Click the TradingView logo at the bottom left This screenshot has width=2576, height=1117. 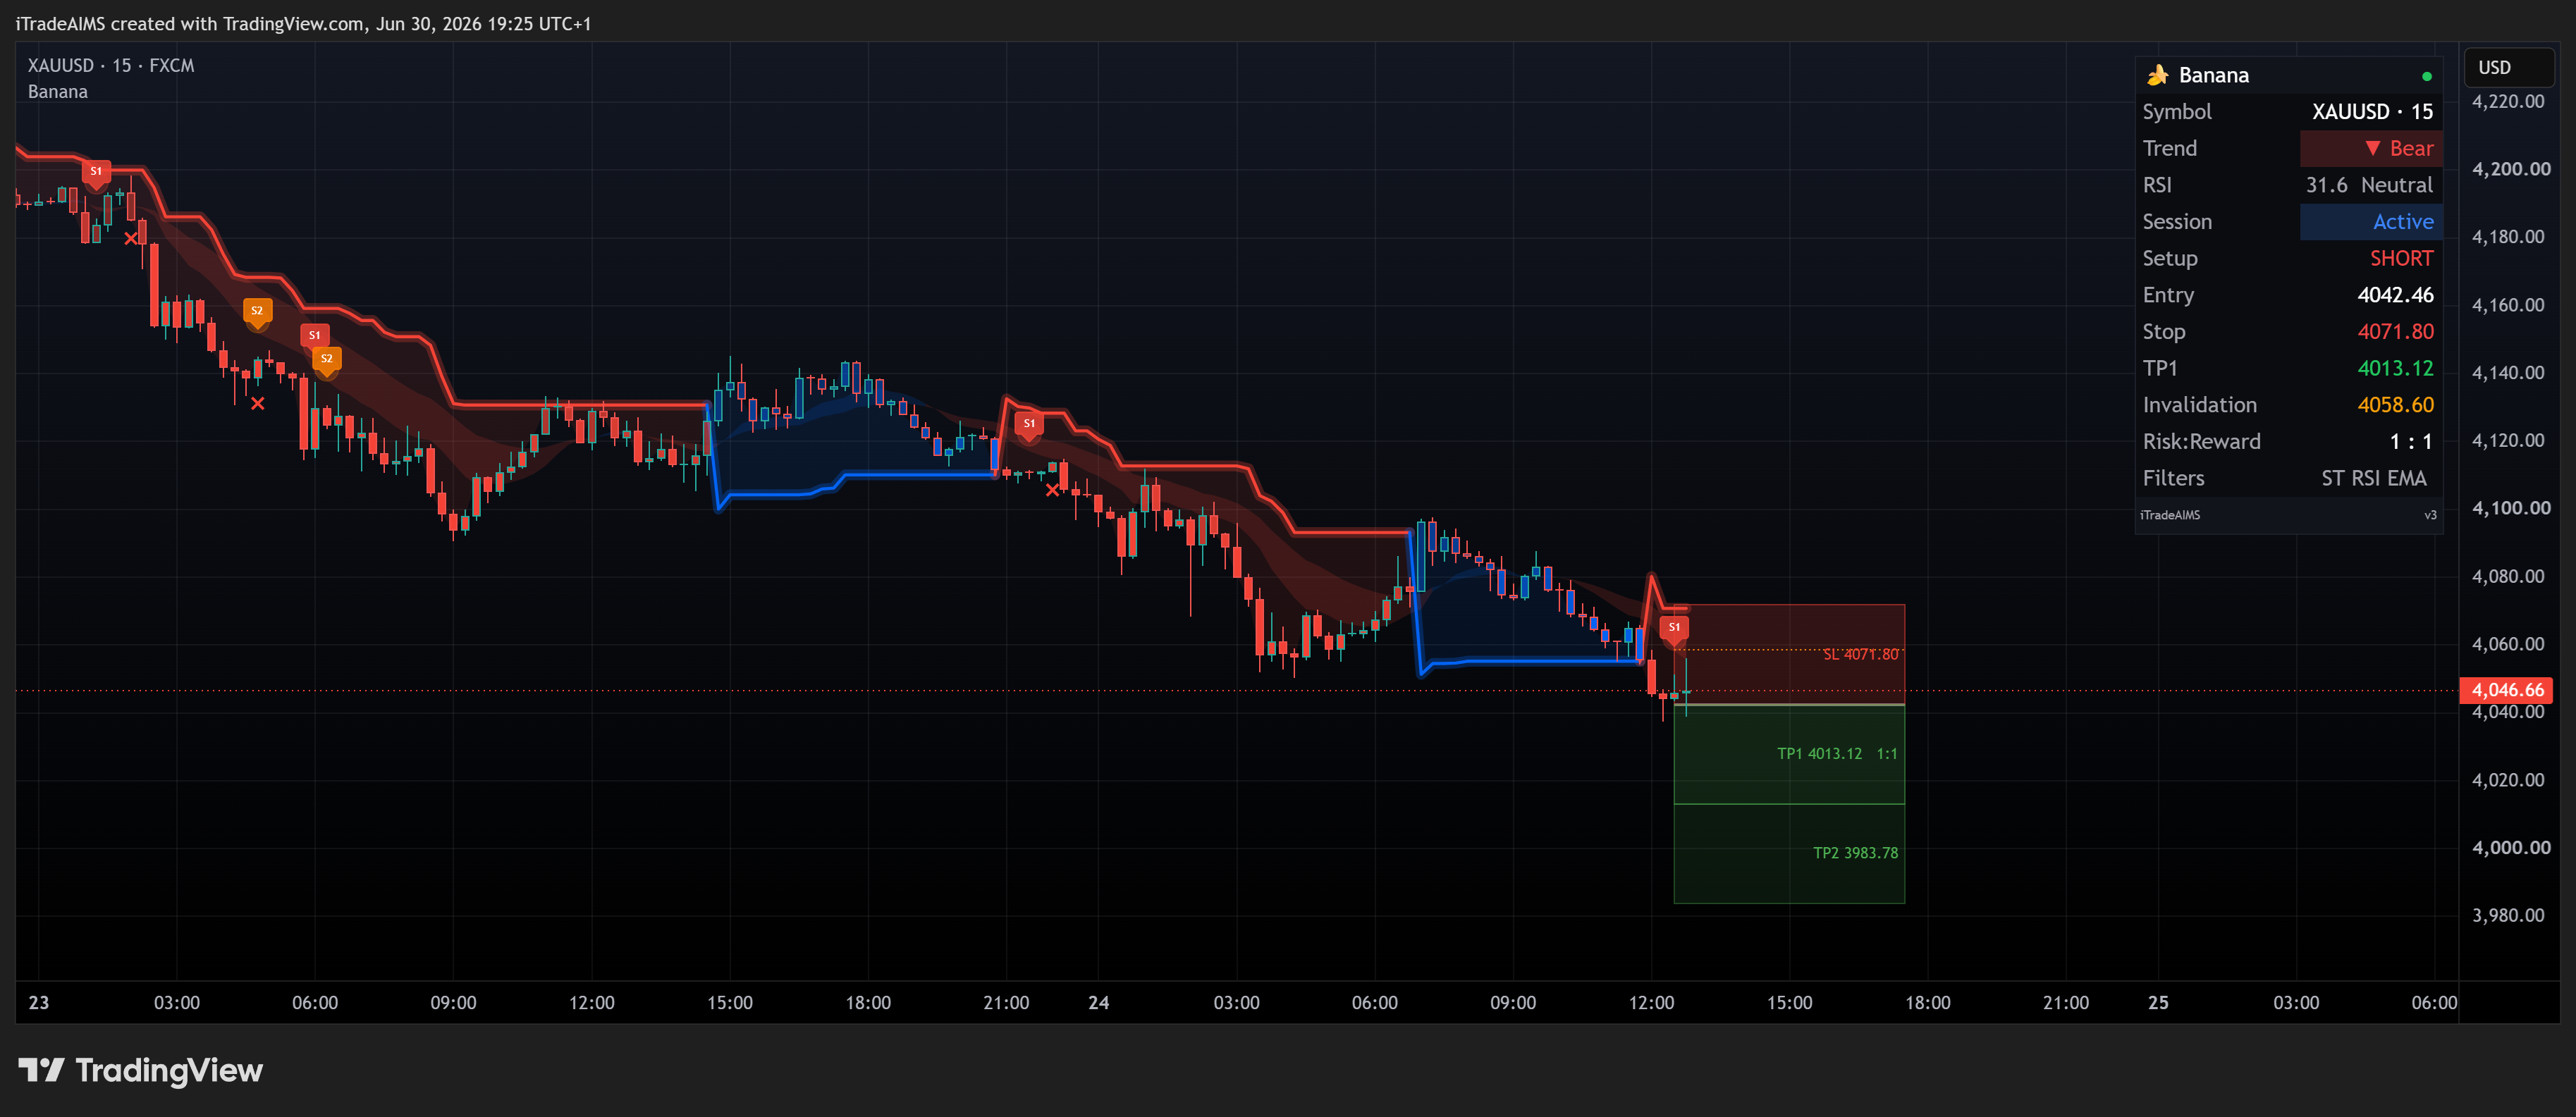140,1070
